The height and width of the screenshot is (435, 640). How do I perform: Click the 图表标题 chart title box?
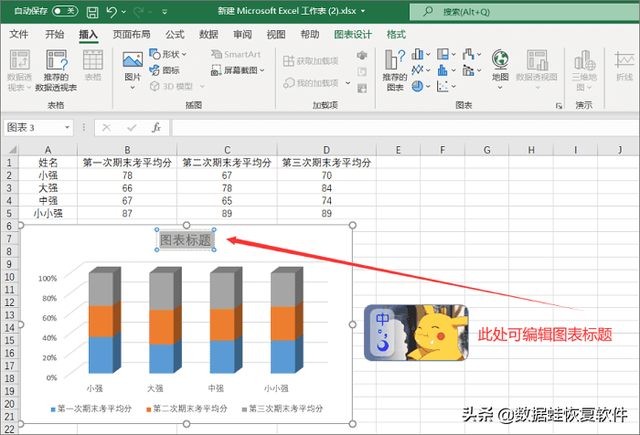point(186,240)
